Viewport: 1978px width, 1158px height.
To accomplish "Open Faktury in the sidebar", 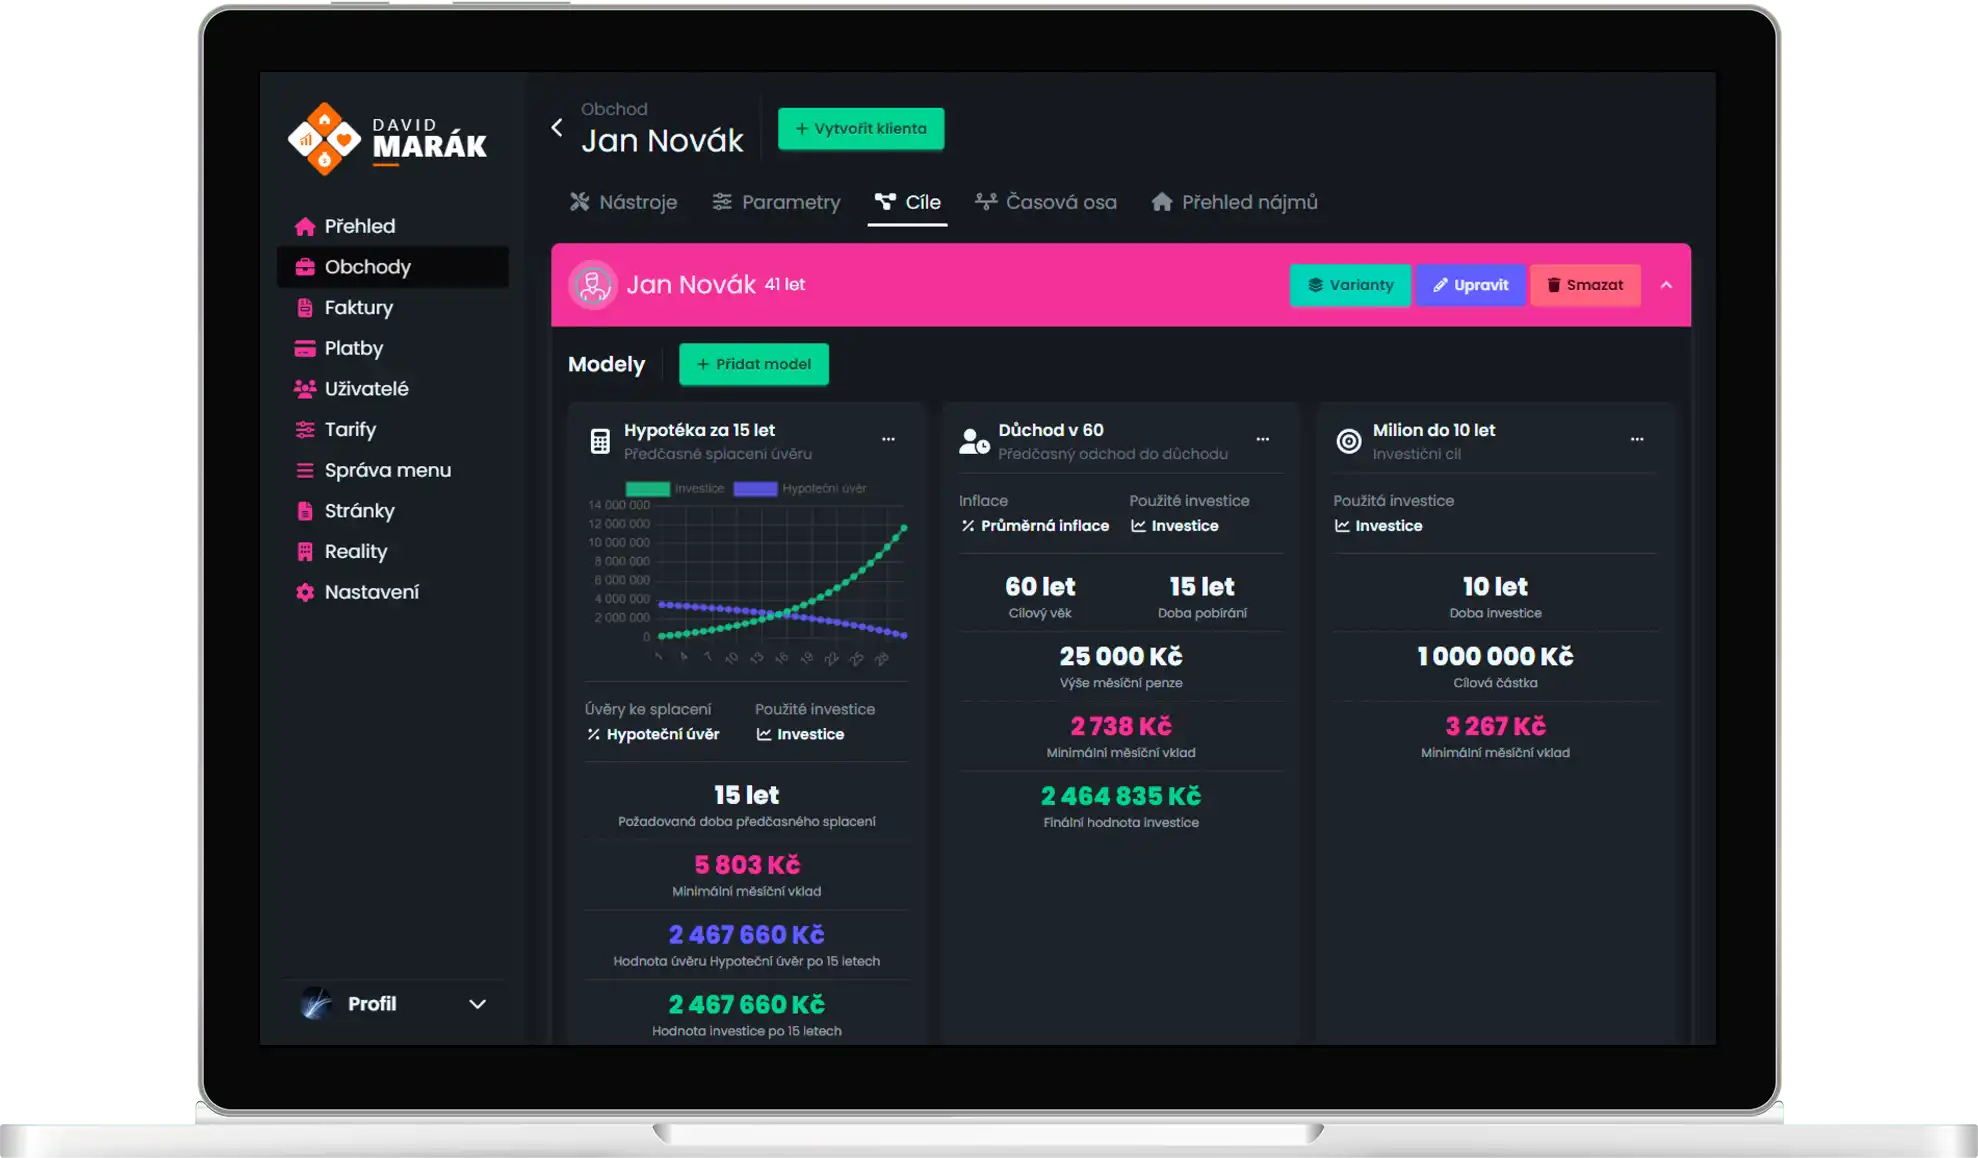I will [x=358, y=308].
